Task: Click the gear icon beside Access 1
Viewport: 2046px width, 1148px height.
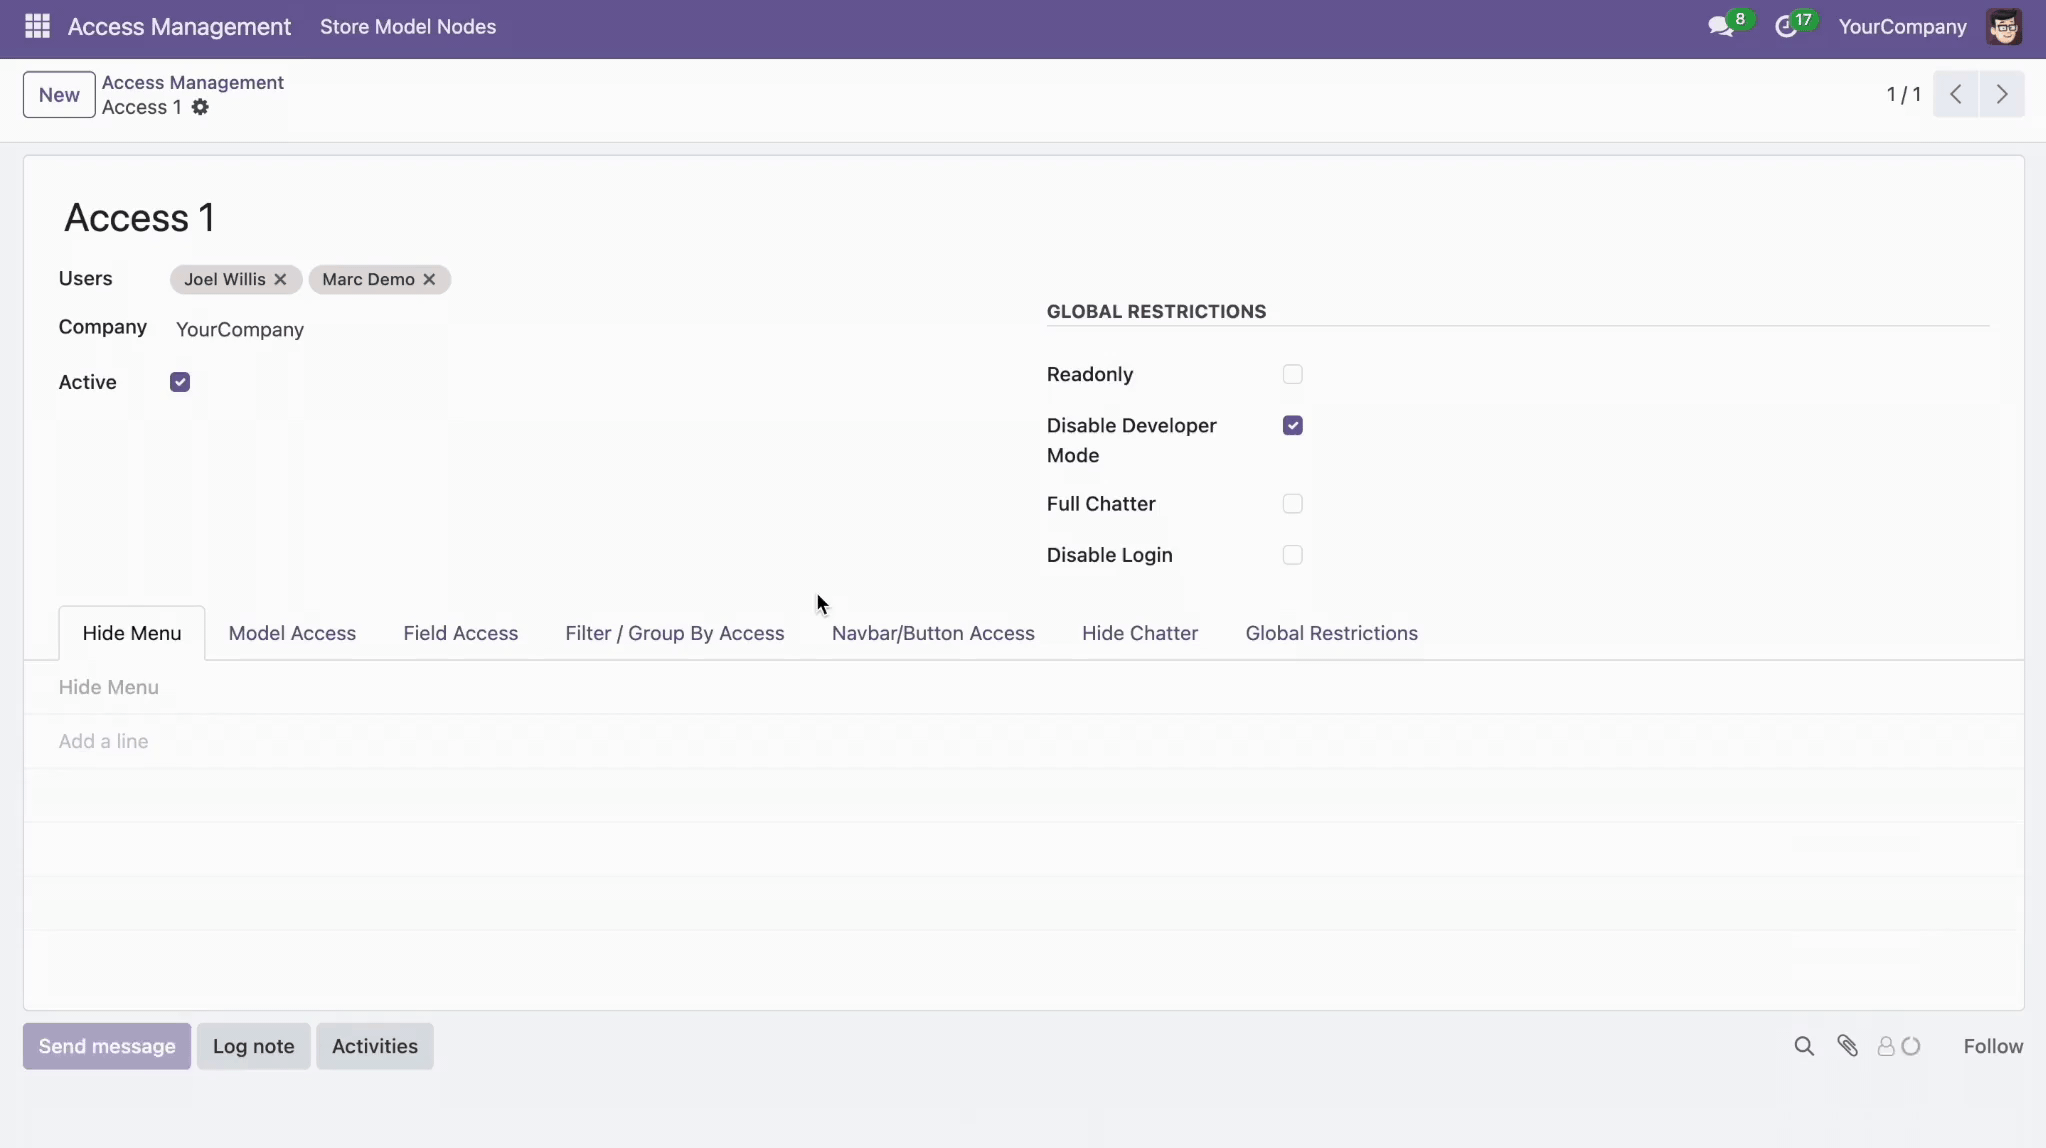Action: pos(200,107)
